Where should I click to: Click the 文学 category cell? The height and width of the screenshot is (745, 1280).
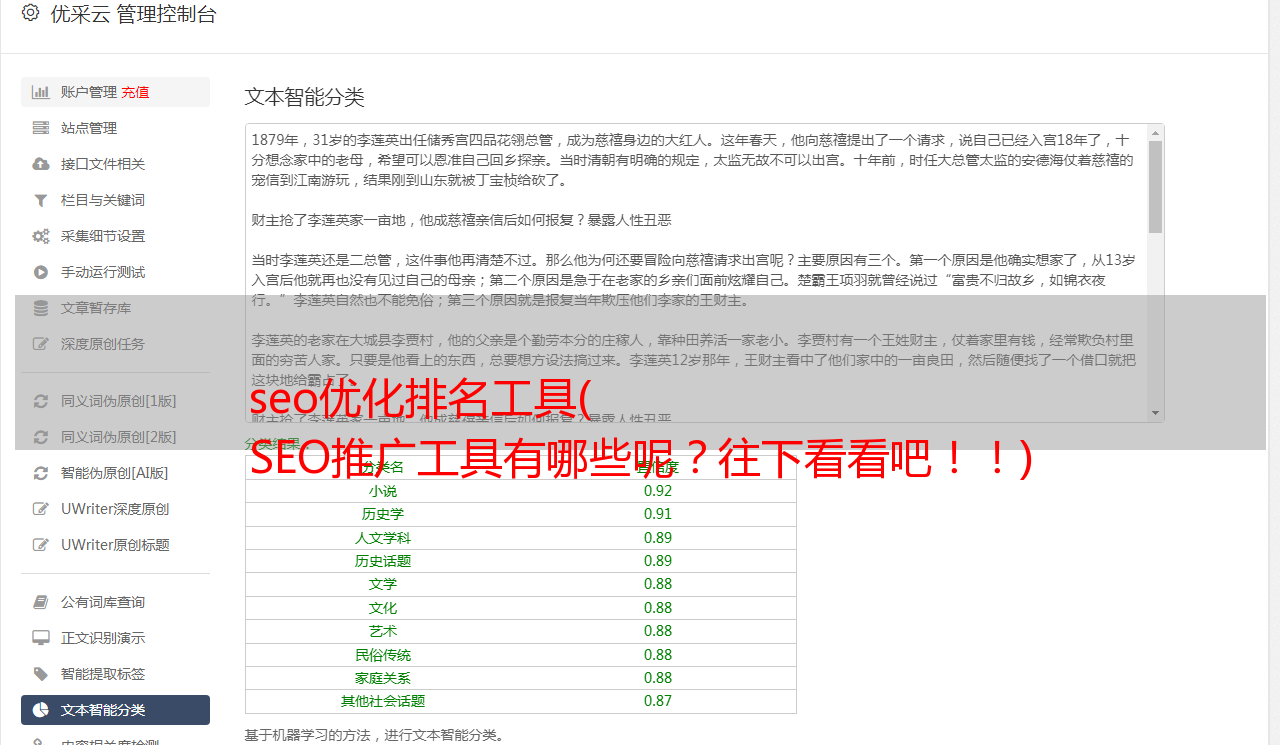pyautogui.click(x=383, y=584)
